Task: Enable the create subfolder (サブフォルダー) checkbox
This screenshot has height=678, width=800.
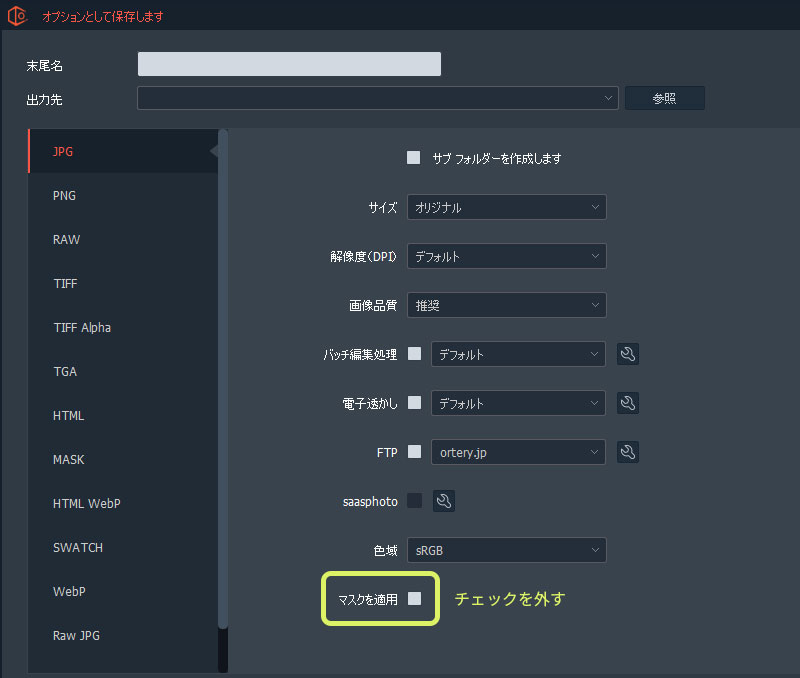Action: pos(413,158)
